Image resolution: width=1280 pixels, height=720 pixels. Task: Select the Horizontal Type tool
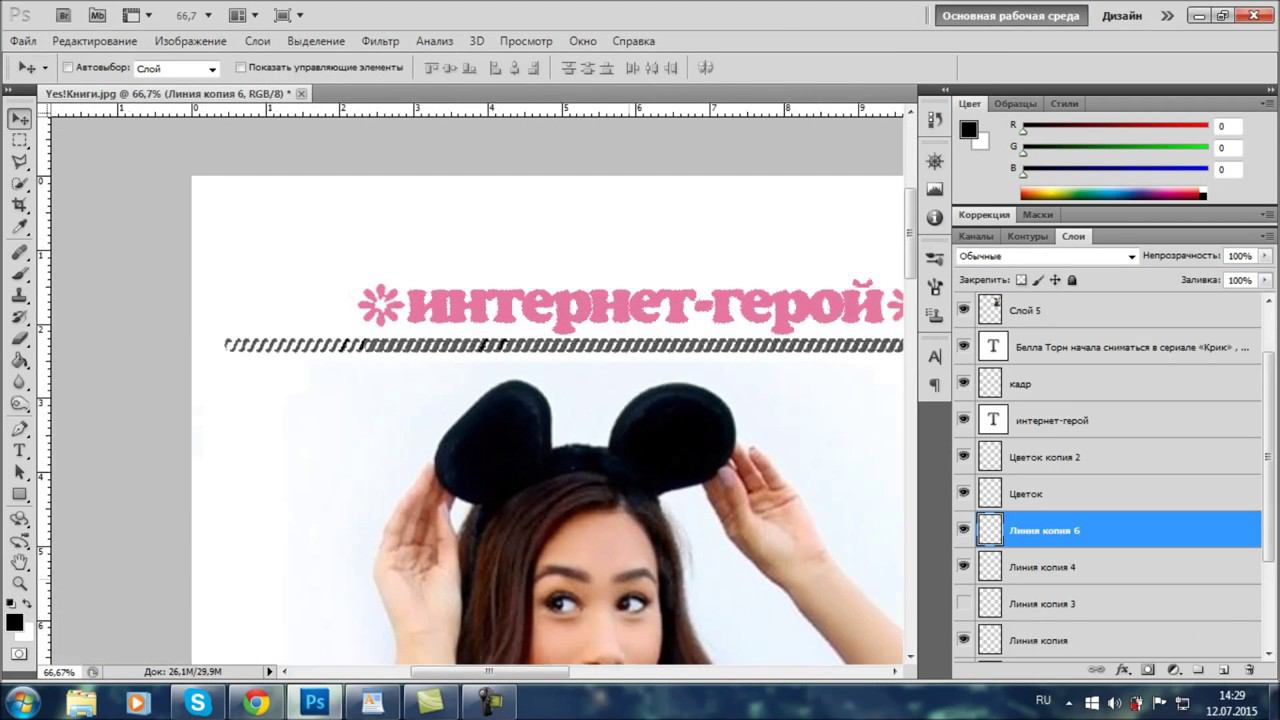point(19,451)
